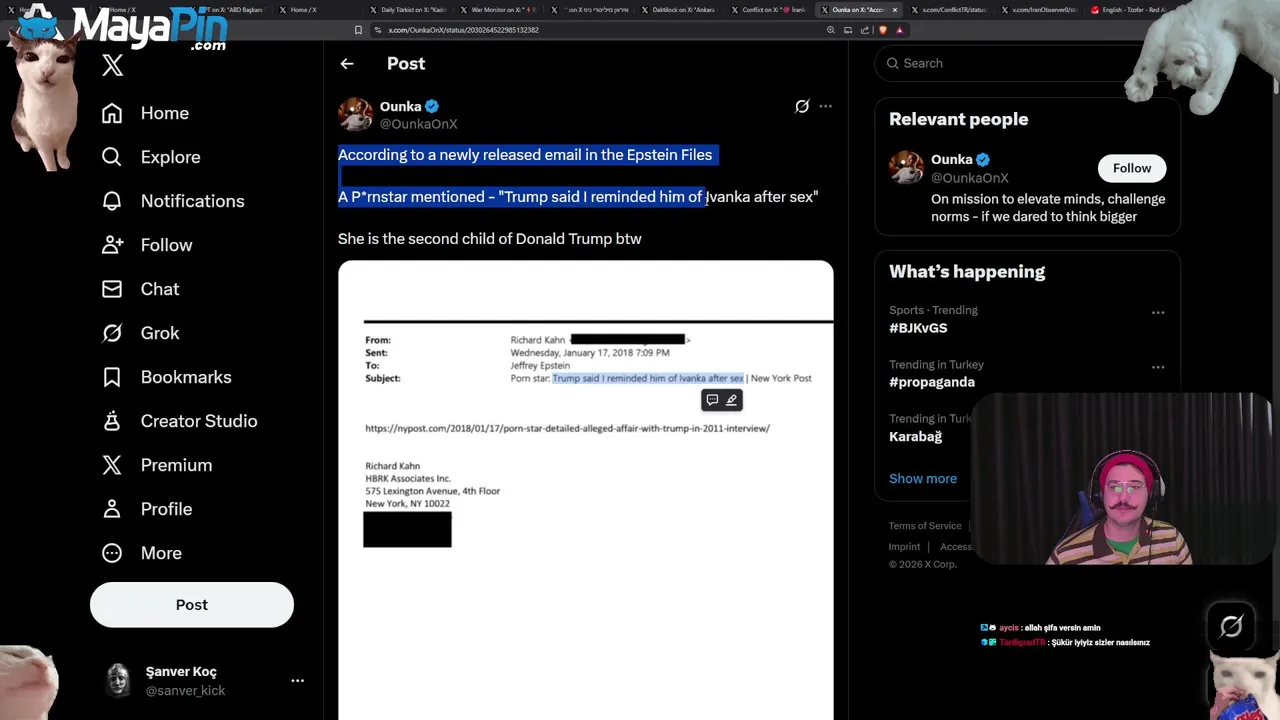The width and height of the screenshot is (1280, 720).
Task: Switch to the English - Tzofar browser tab
Action: point(1128,9)
